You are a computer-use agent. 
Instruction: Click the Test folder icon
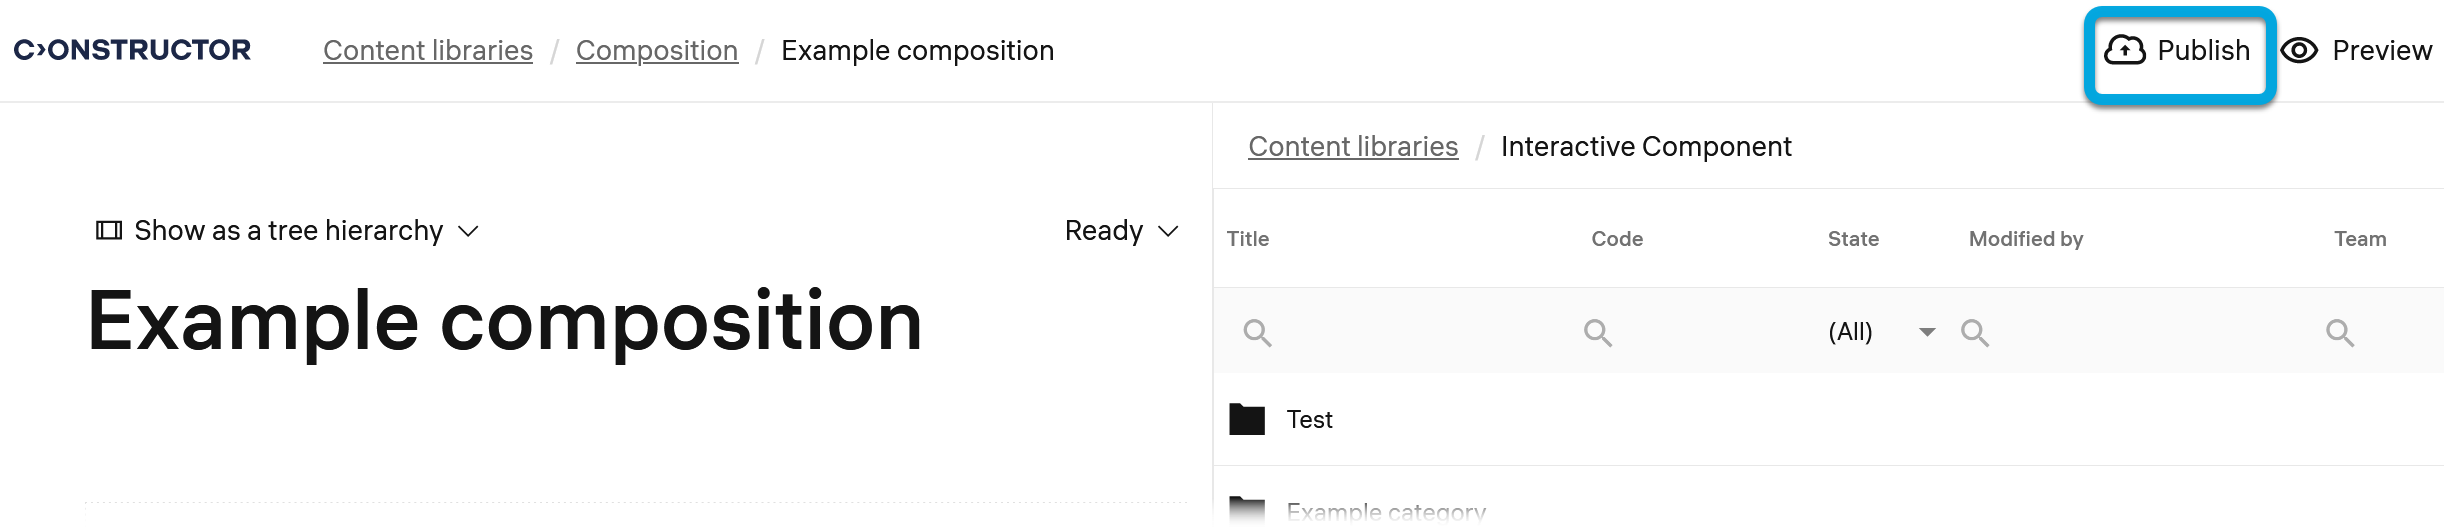tap(1246, 419)
